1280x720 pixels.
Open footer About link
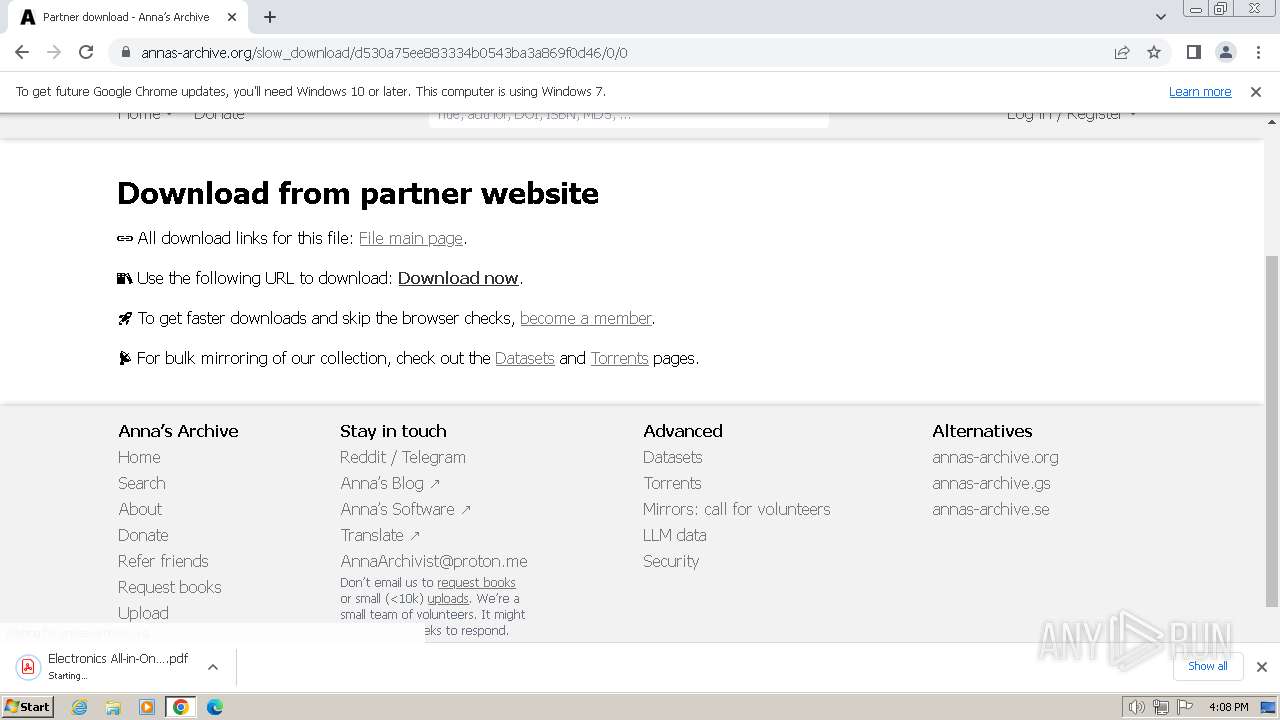[140, 509]
